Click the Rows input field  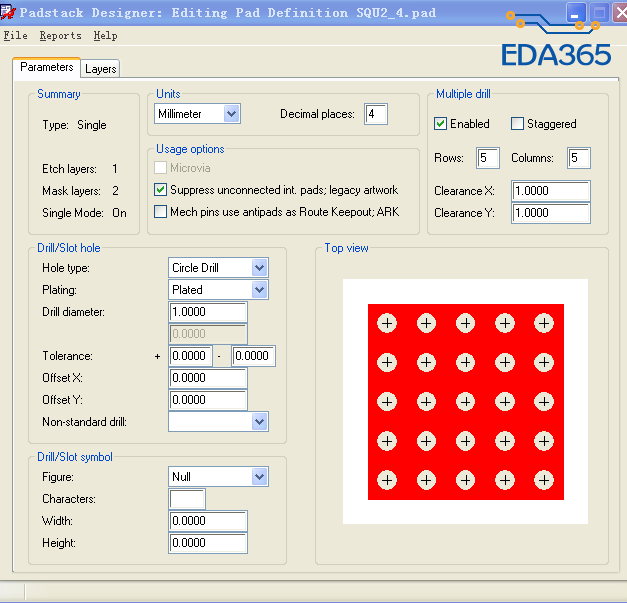click(487, 158)
